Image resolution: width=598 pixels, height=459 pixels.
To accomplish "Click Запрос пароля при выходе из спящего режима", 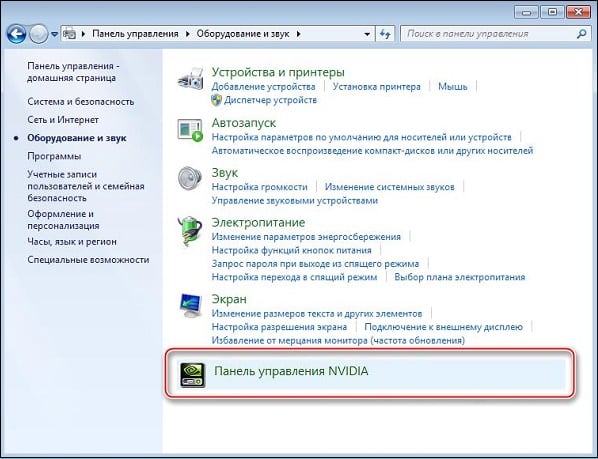I will click(x=315, y=263).
